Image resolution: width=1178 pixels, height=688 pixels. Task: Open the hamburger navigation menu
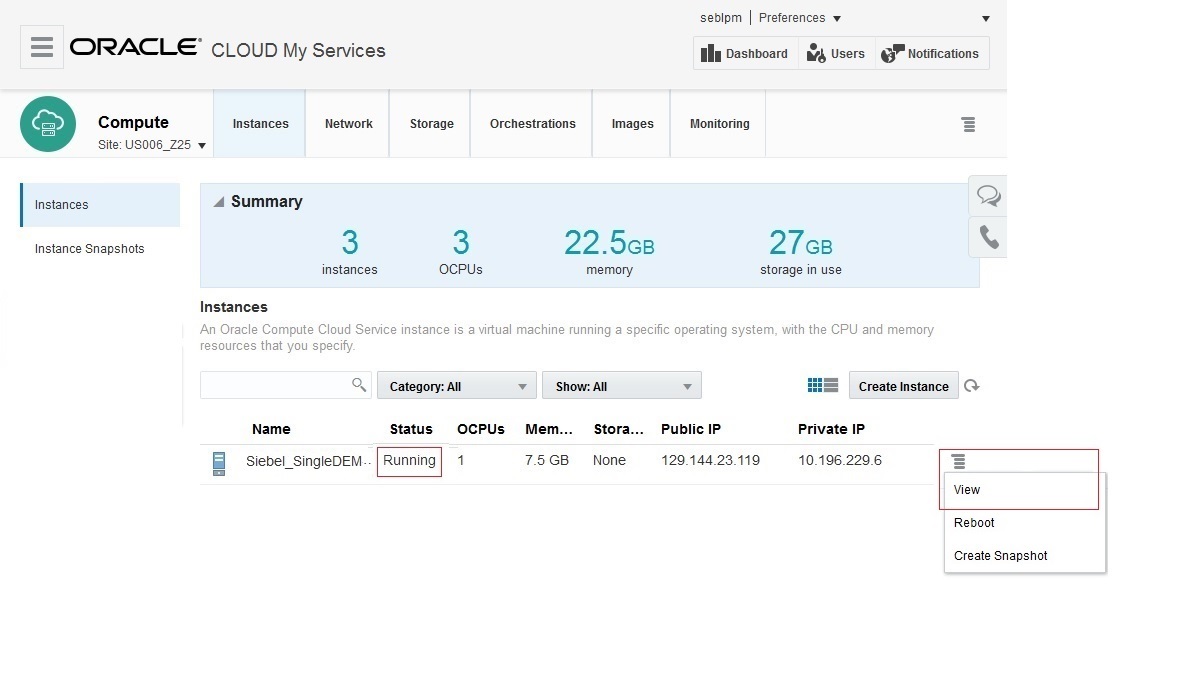pos(42,47)
